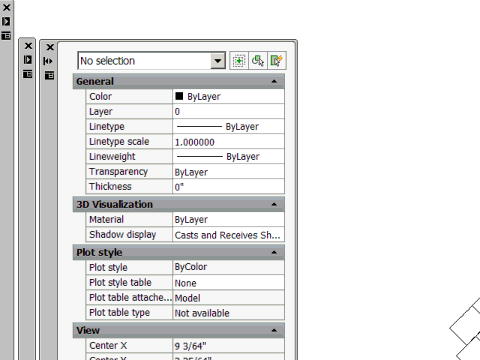Select the Plot style table label
Image resolution: width=480 pixels, height=360 pixels.
click(x=120, y=283)
